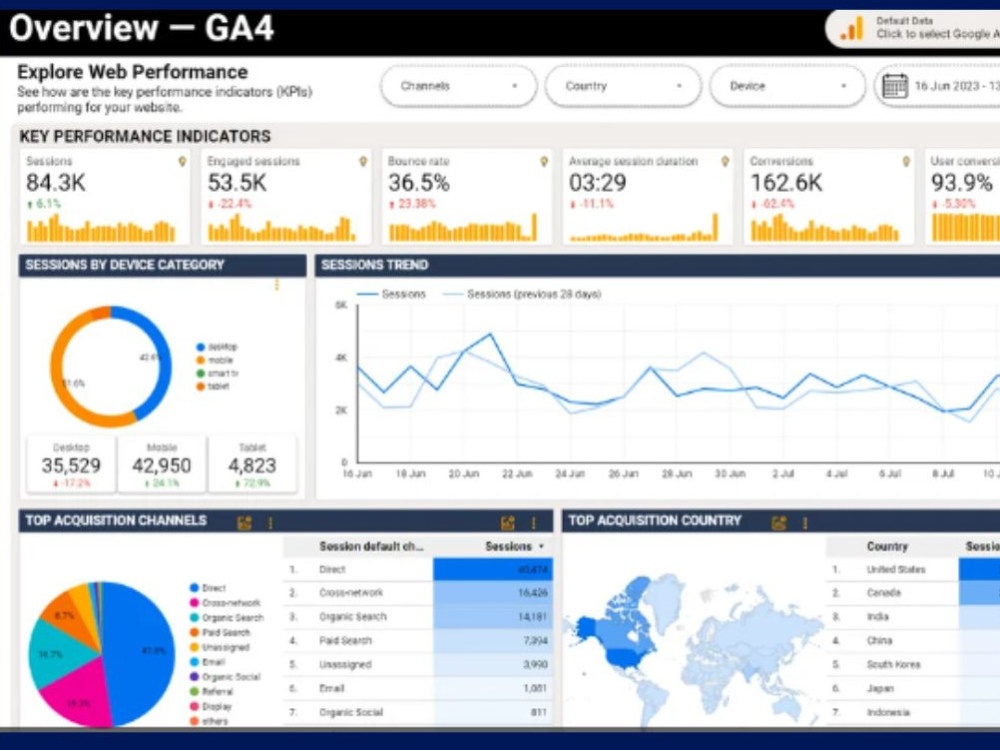1000x750 pixels.
Task: Click the Cross-network row in channels table
Action: click(418, 593)
